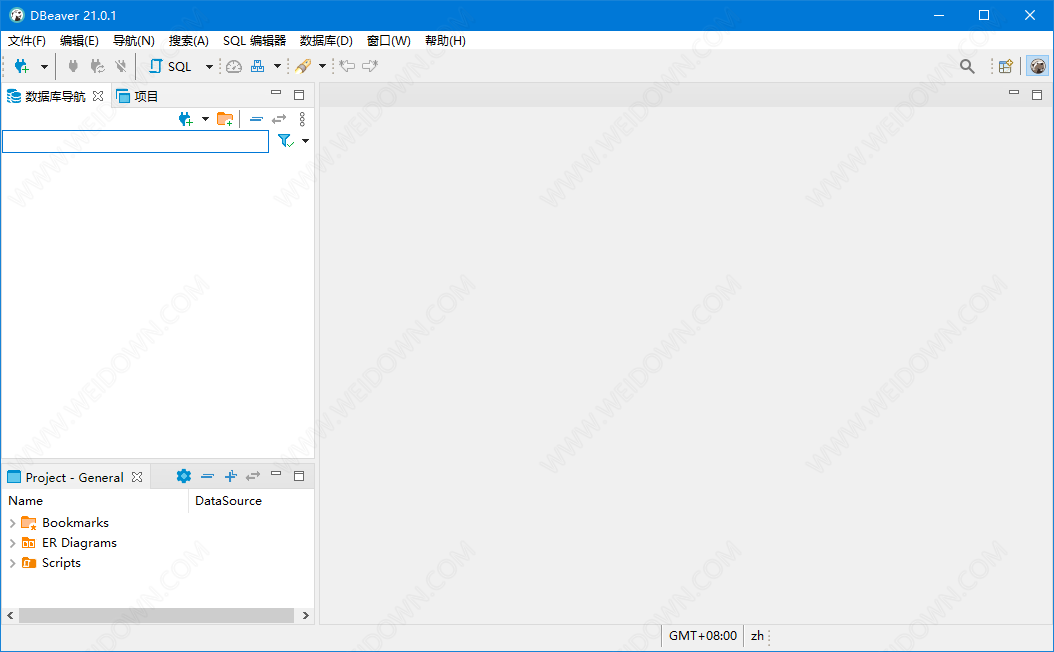The width and height of the screenshot is (1054, 652).
Task: Toggle link with editor in navigator
Action: click(279, 119)
